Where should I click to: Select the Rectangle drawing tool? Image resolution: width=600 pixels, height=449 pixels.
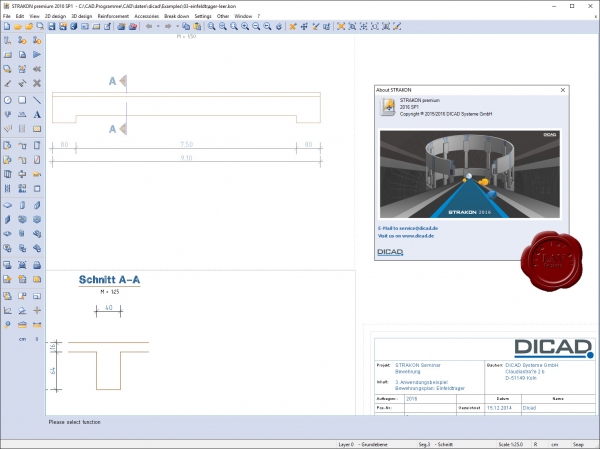[x=22, y=100]
